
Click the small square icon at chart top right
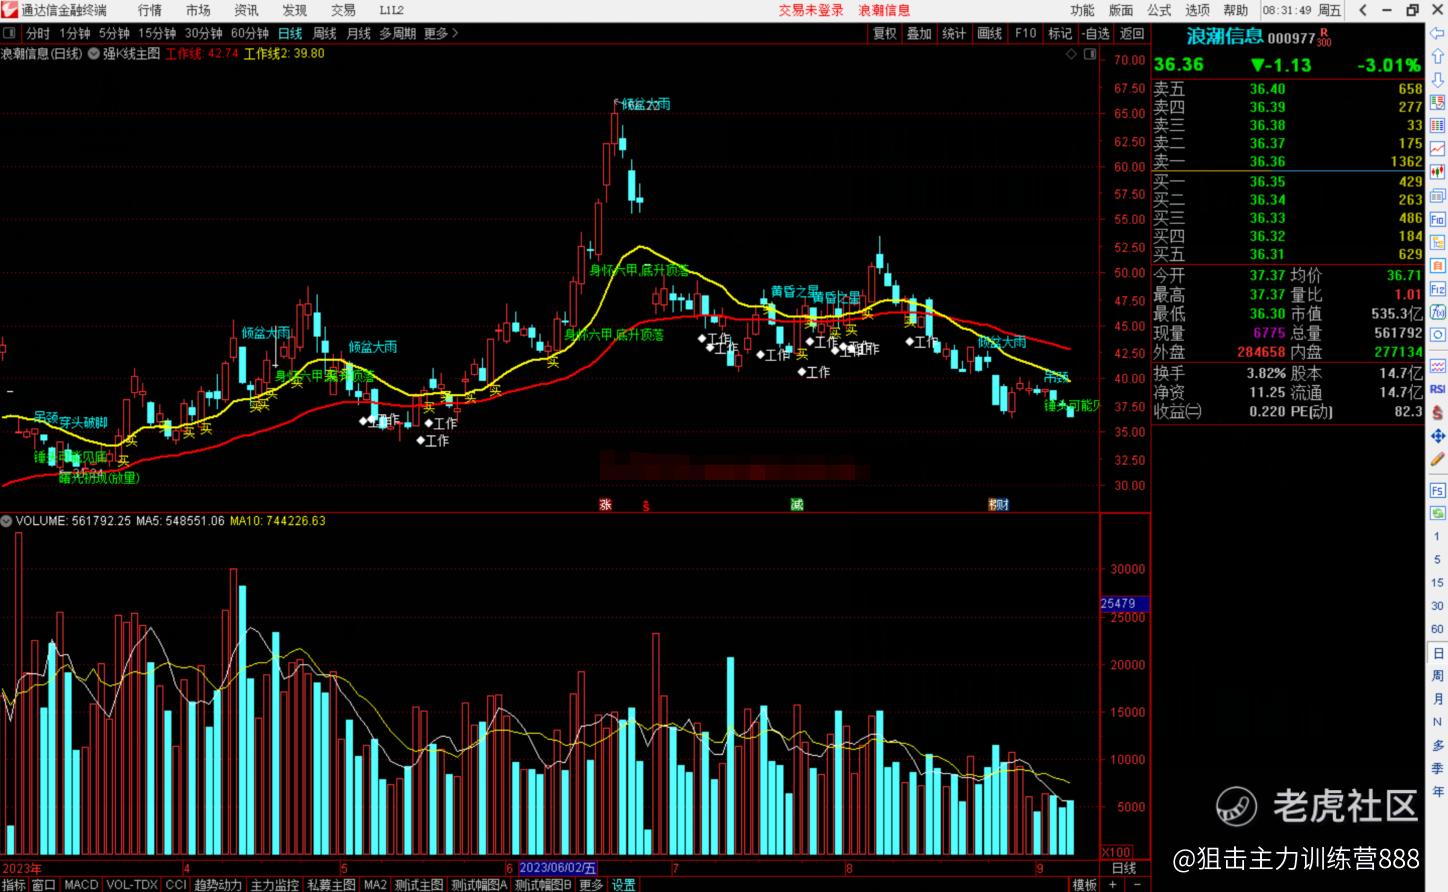click(x=1089, y=54)
